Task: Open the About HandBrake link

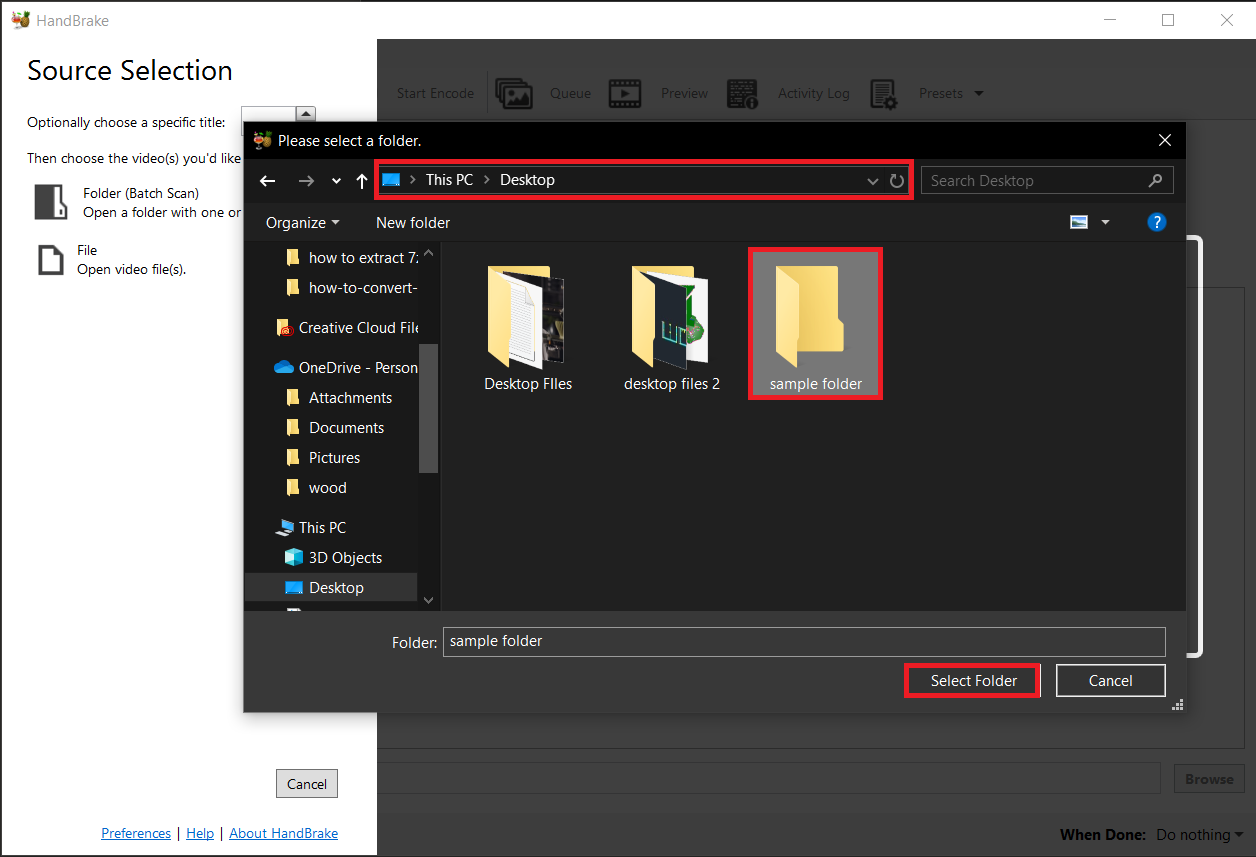Action: click(x=283, y=832)
